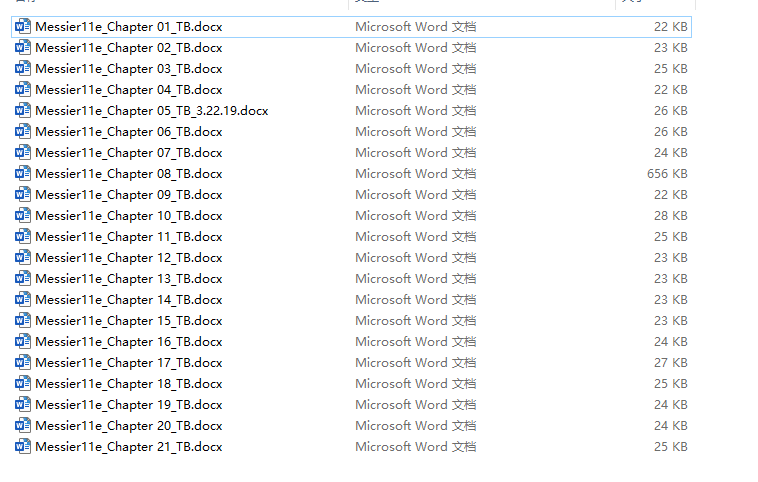The height and width of the screenshot is (482, 758).
Task: Click Word icon of Messier11e_Chapter 07_TB.docx
Action: [x=23, y=152]
